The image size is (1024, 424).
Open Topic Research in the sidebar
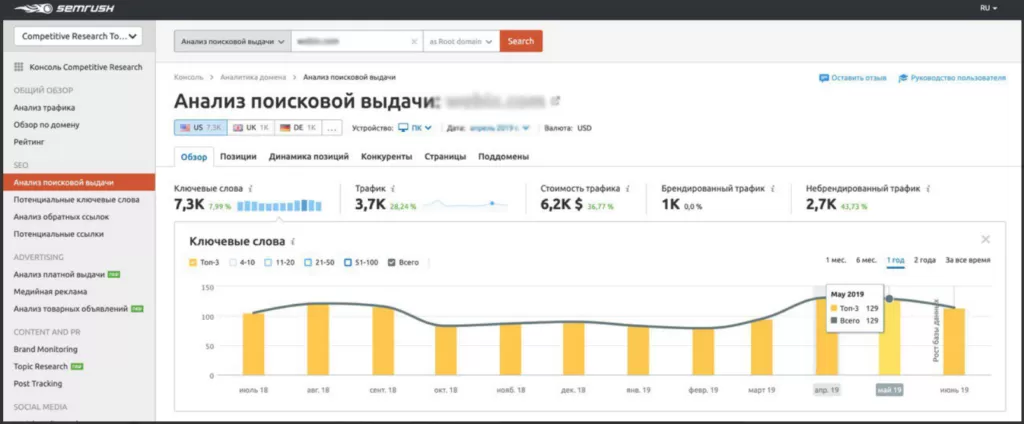(40, 367)
